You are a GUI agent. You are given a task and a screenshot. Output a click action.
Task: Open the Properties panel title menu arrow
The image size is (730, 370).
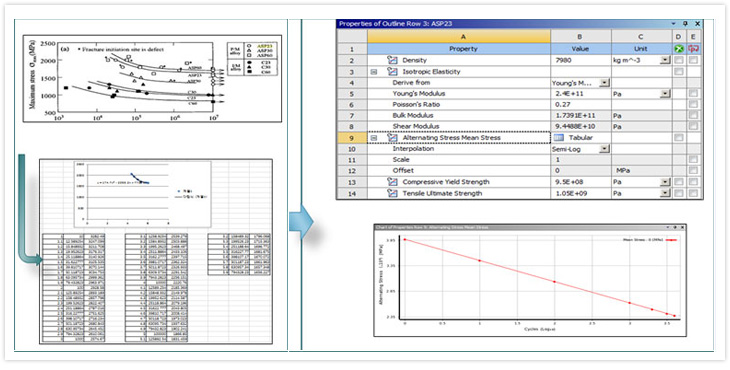click(x=673, y=23)
